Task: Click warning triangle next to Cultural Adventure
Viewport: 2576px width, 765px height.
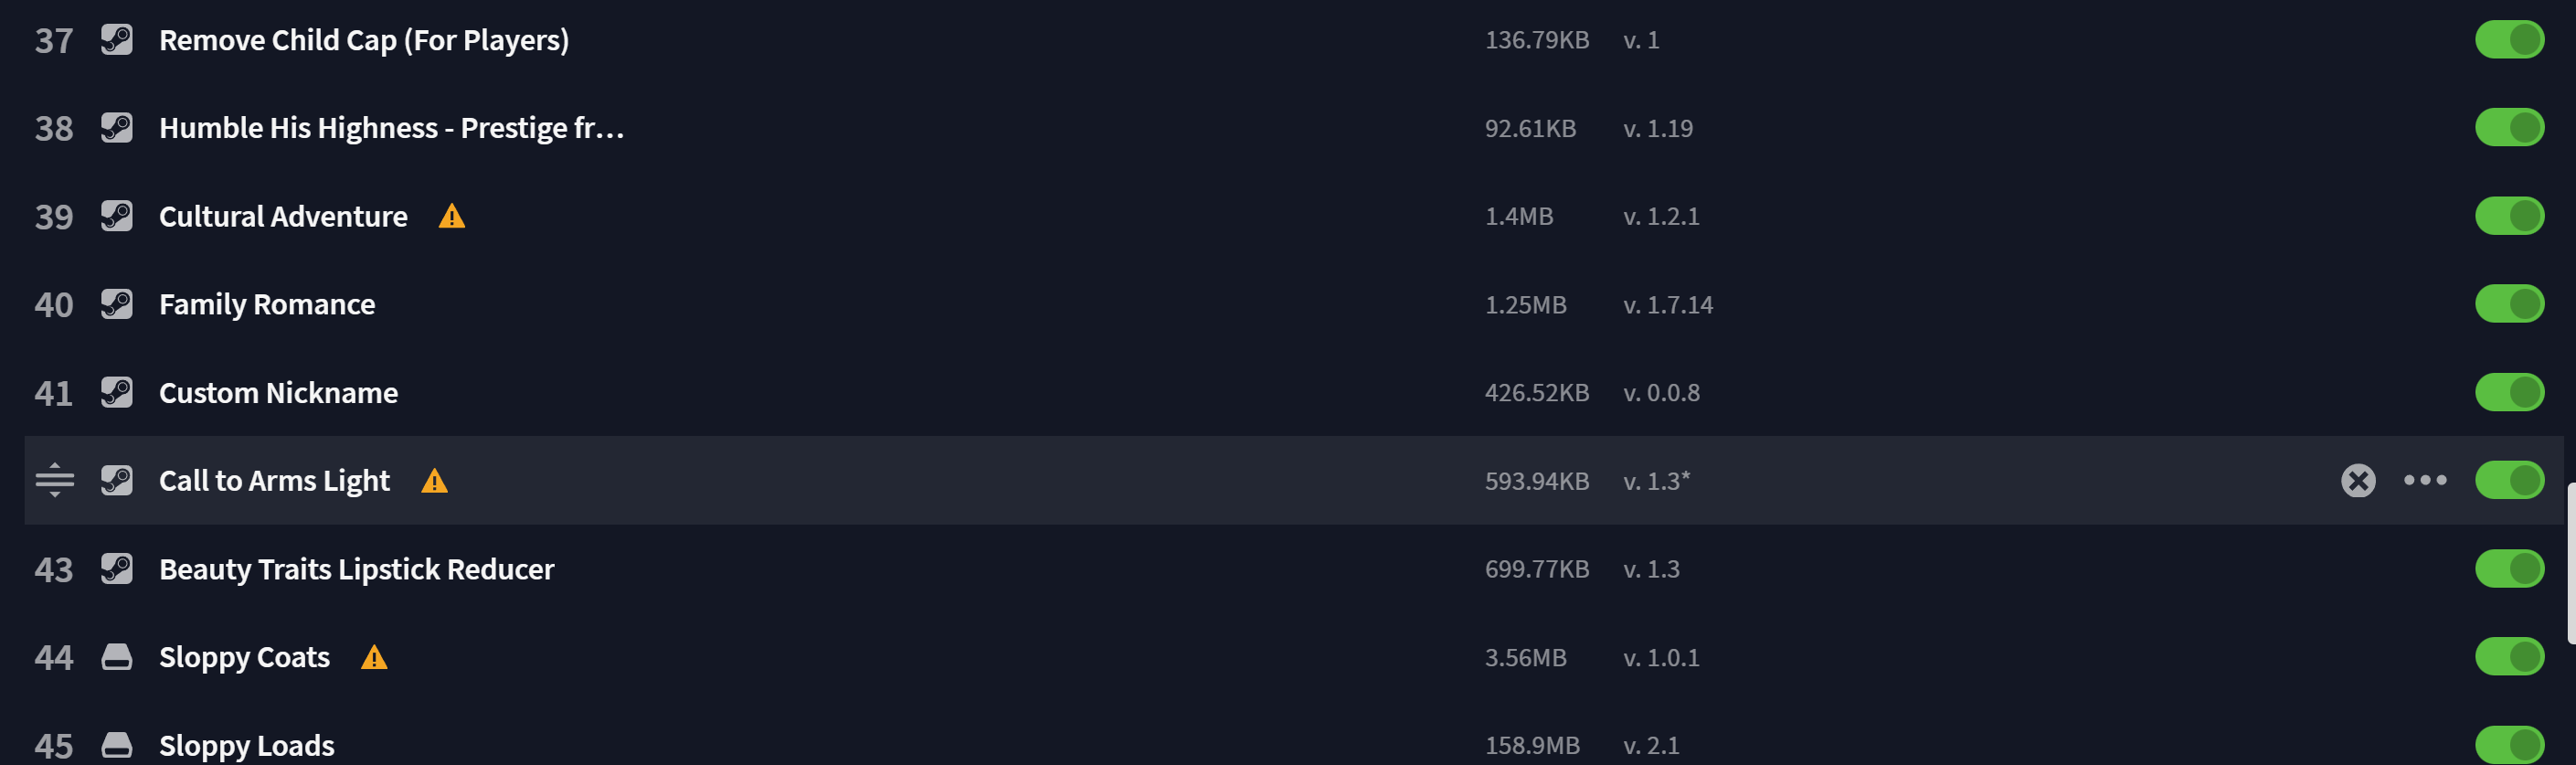Action: point(452,216)
